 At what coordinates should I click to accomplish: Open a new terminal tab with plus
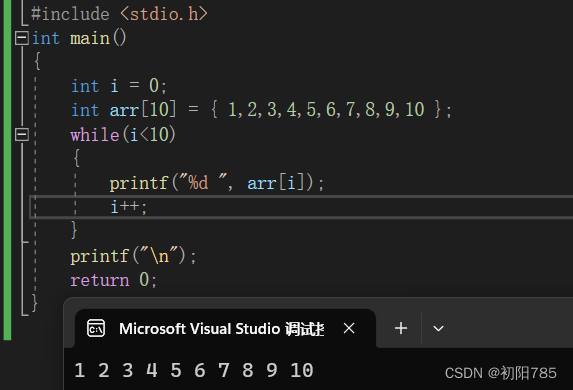401,328
